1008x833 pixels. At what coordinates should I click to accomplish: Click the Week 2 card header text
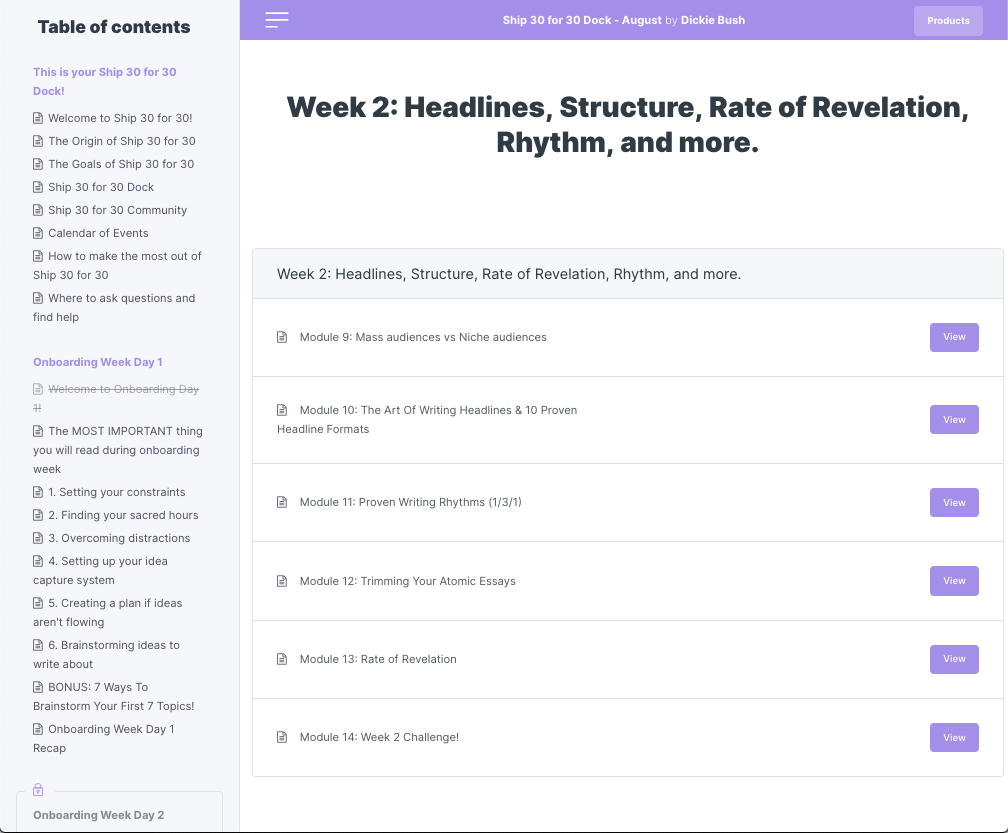coord(509,274)
